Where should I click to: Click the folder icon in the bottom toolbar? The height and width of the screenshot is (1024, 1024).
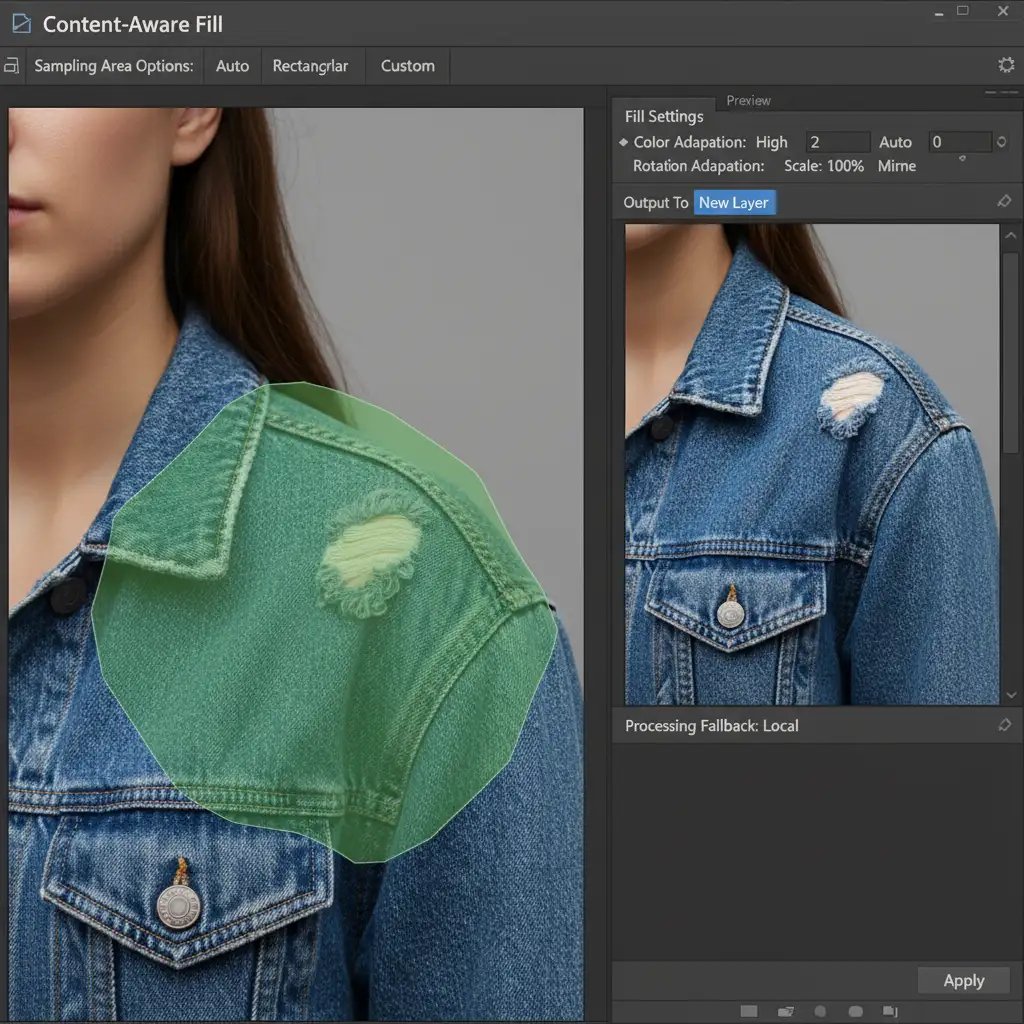(785, 1011)
